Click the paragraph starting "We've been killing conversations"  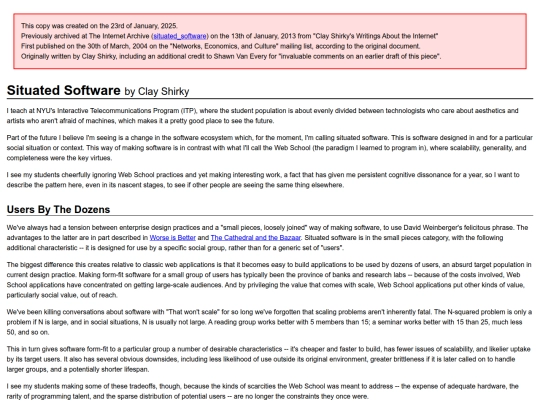pyautogui.click(x=270, y=322)
